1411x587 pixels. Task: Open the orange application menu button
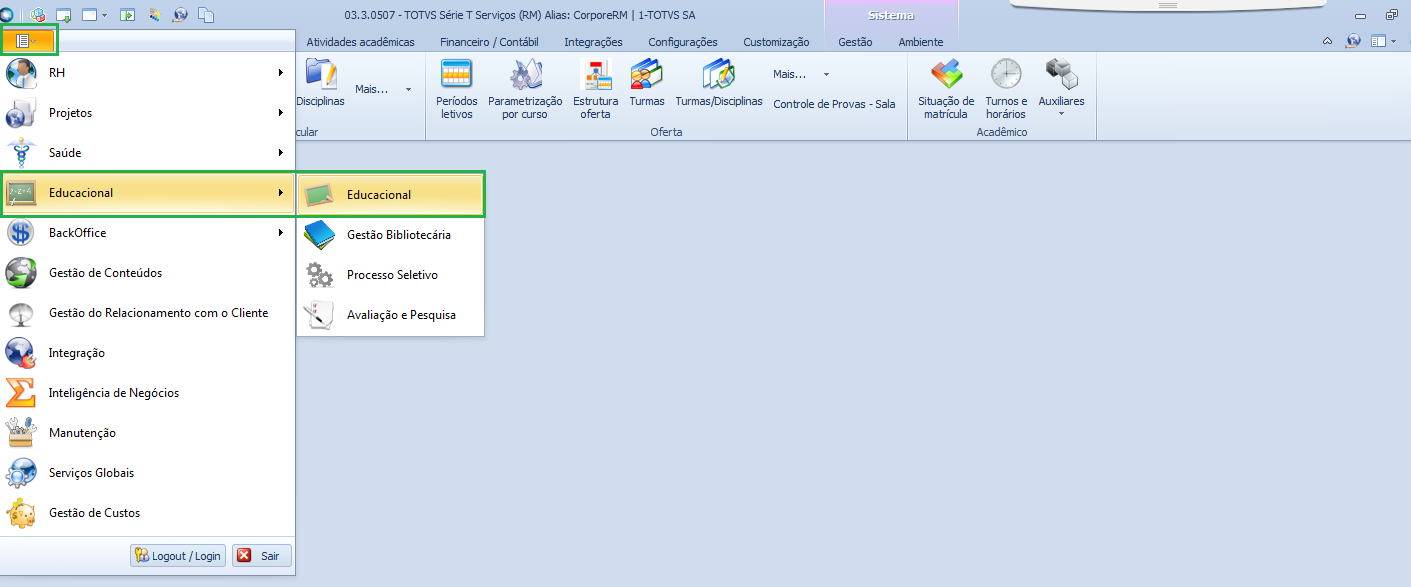pyautogui.click(x=29, y=41)
